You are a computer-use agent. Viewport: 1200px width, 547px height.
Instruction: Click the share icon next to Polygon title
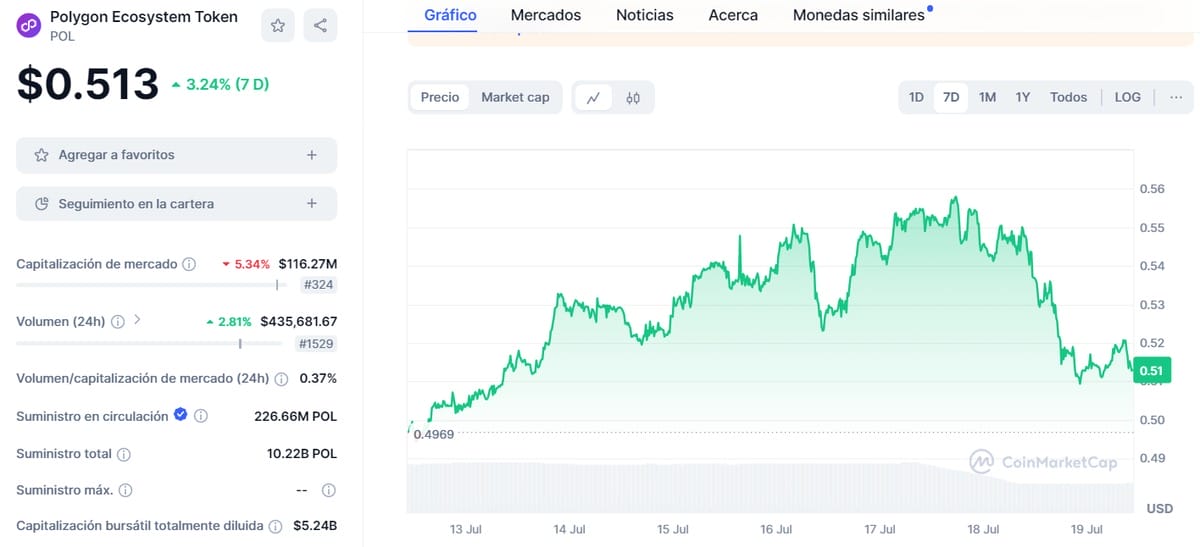coord(320,26)
